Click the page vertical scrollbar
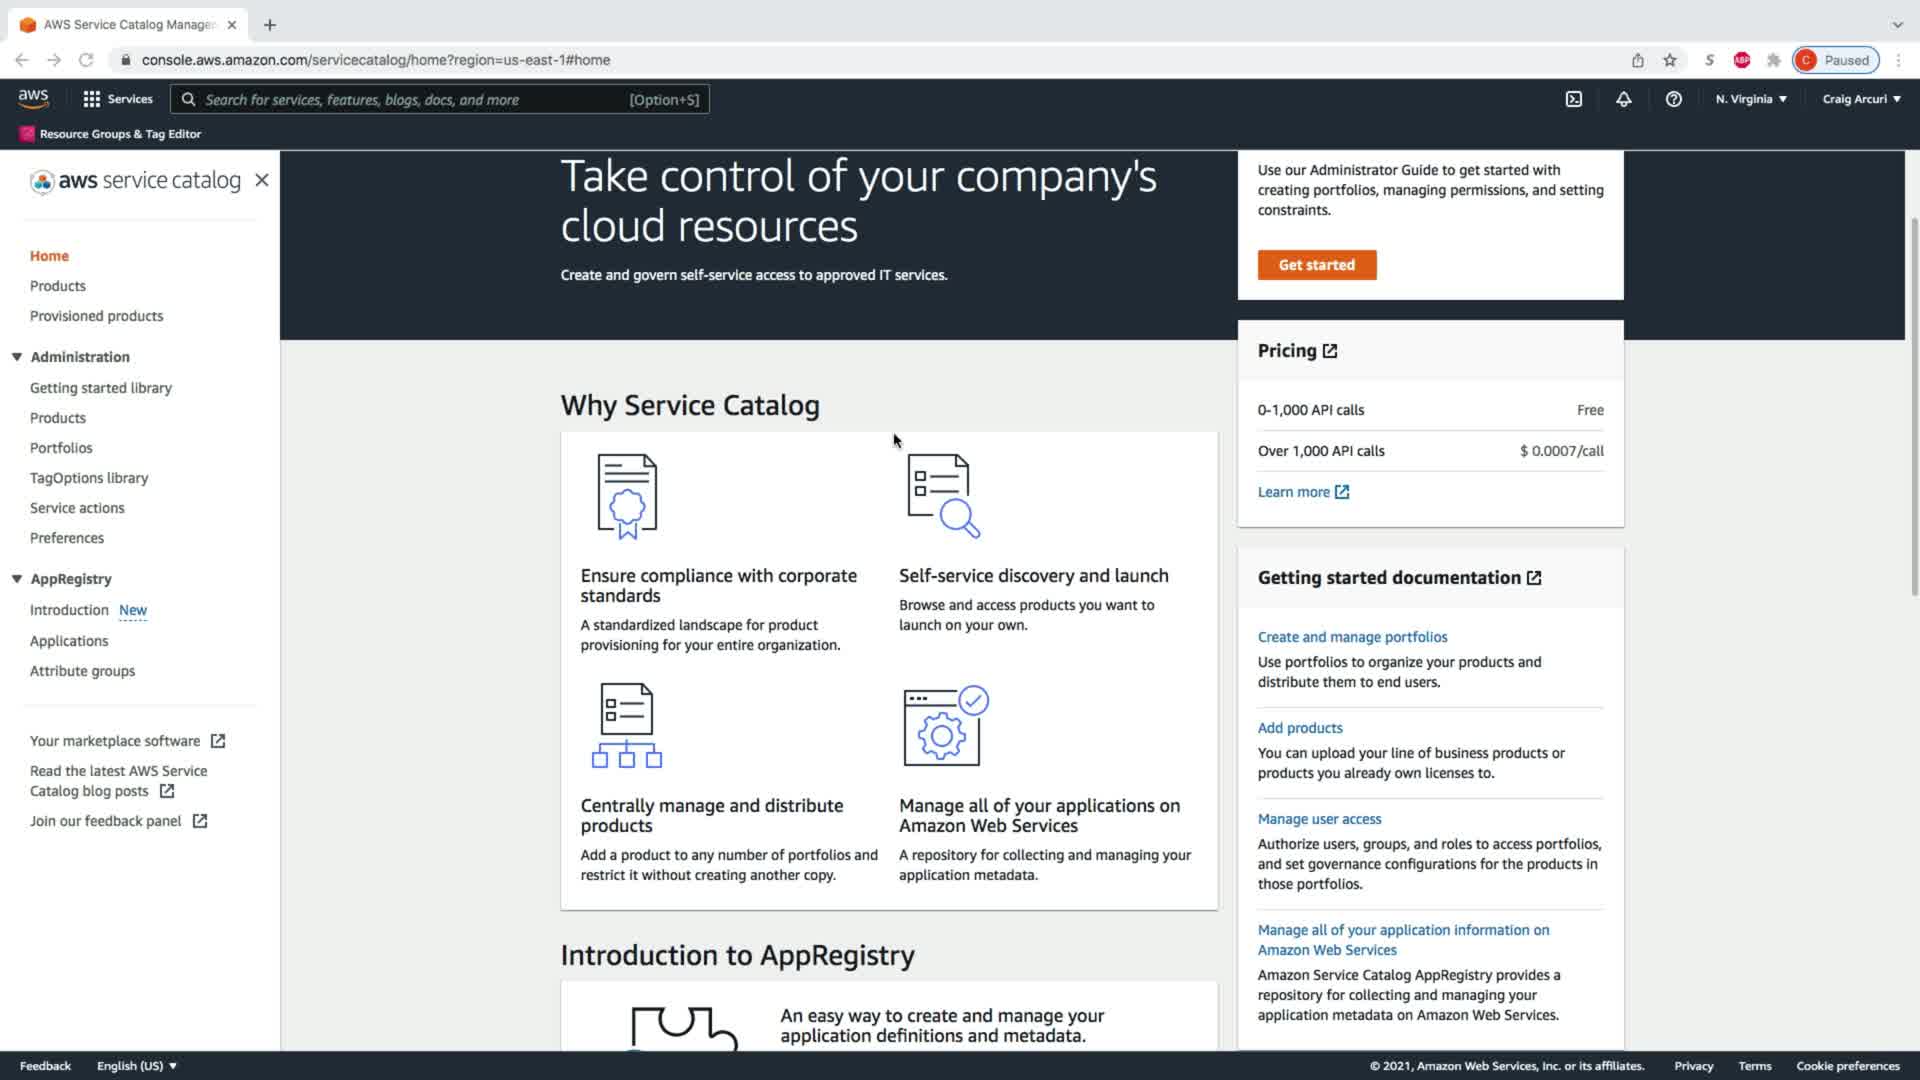Screen dimensions: 1920x1080 tap(1914, 400)
